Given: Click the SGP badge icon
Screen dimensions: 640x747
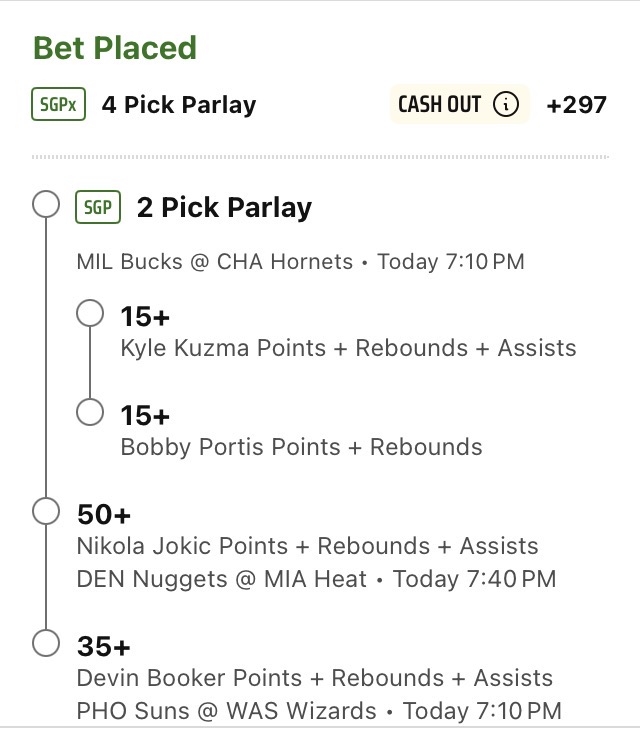Looking at the screenshot, I should [98, 207].
